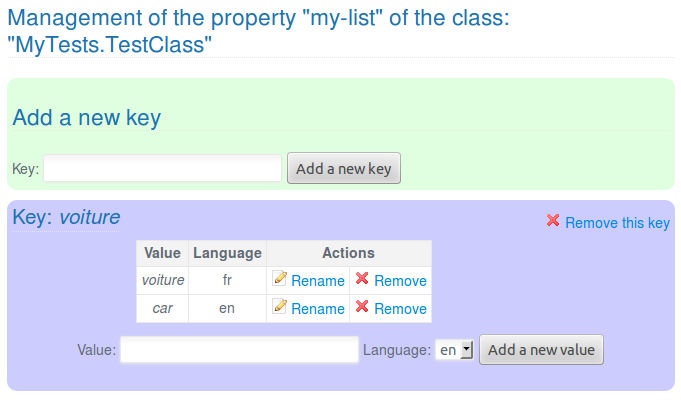The width and height of the screenshot is (681, 402).
Task: Click the red X icon in the voiture row
Action: point(362,279)
